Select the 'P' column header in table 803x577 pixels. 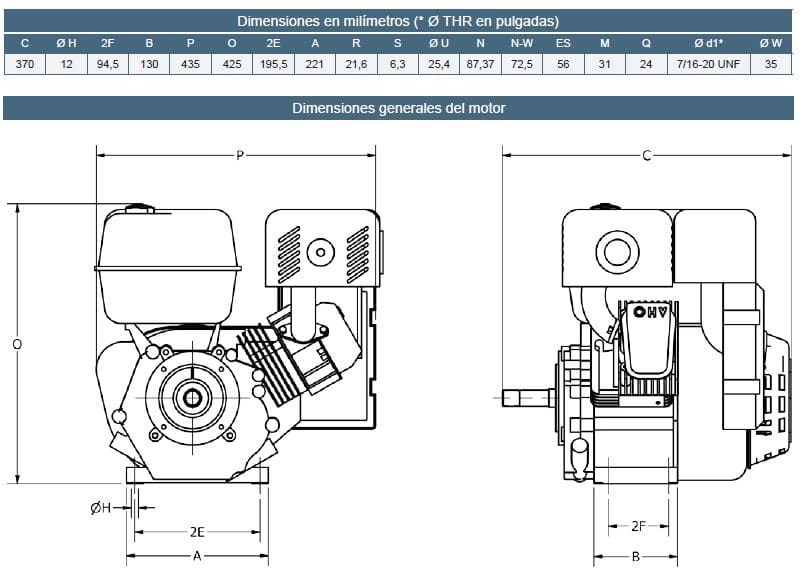[x=190, y=44]
